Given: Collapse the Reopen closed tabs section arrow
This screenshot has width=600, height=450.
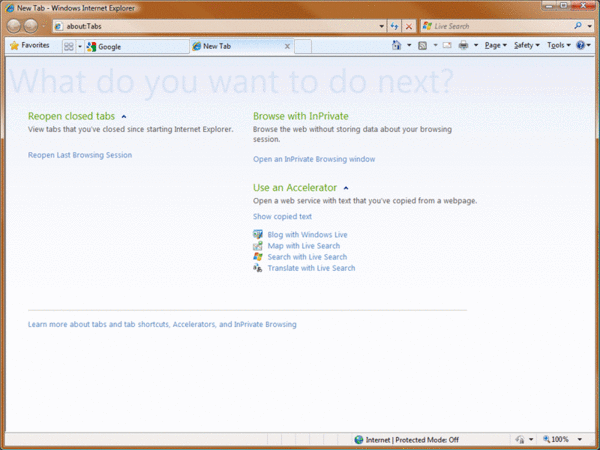Looking at the screenshot, I should click(x=124, y=116).
